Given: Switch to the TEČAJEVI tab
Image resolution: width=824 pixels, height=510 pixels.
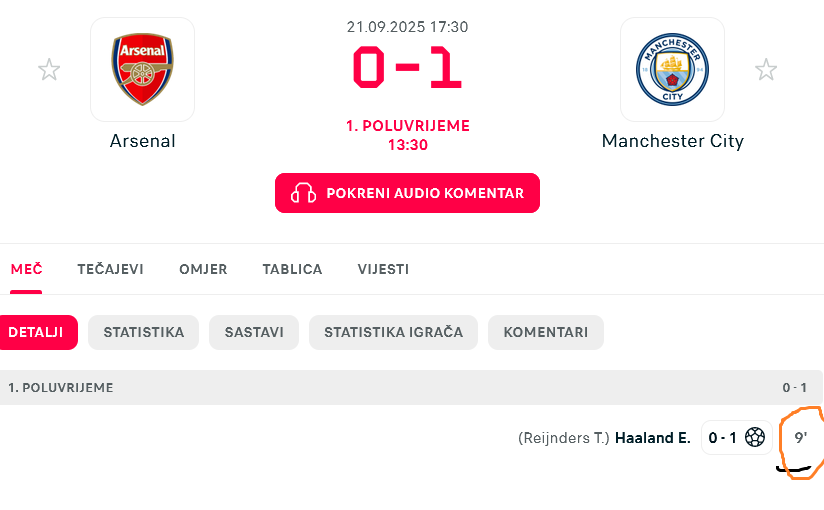Looking at the screenshot, I should (x=110, y=269).
